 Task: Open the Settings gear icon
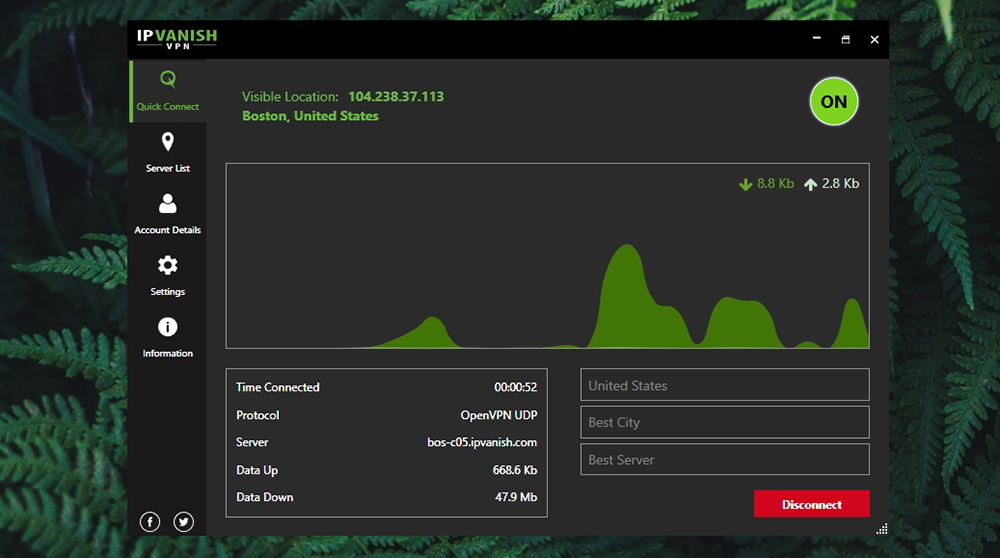pyautogui.click(x=168, y=265)
